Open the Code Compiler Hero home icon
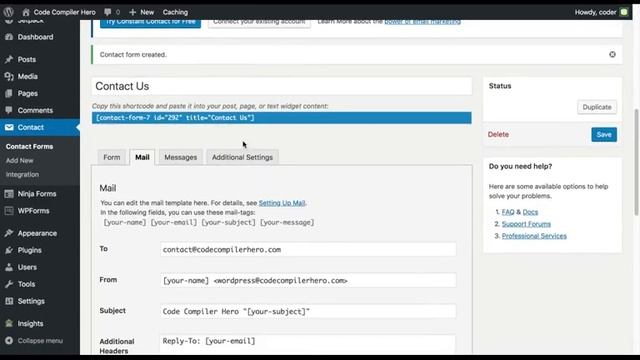The width and height of the screenshot is (640, 360). 26,12
